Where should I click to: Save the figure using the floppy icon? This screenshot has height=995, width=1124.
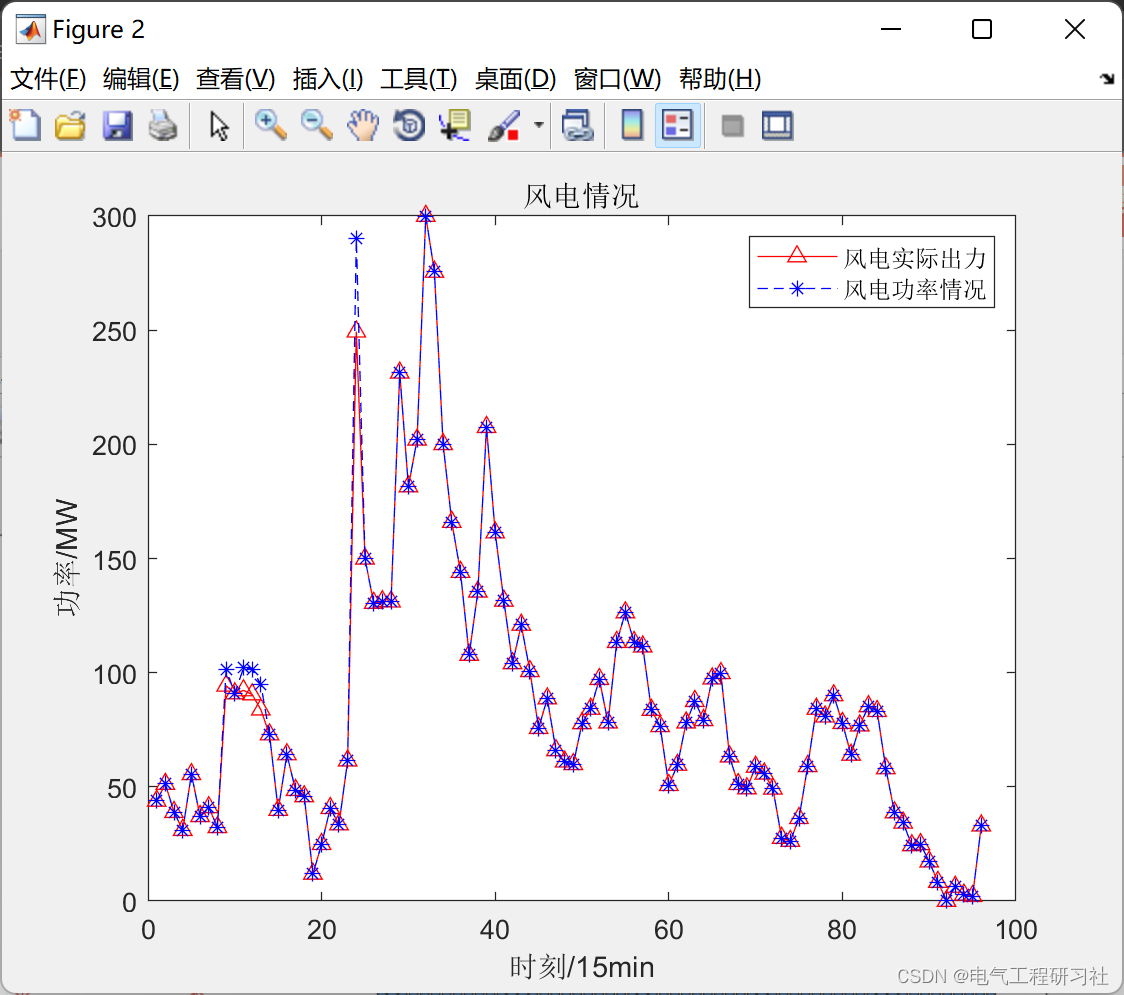click(117, 125)
